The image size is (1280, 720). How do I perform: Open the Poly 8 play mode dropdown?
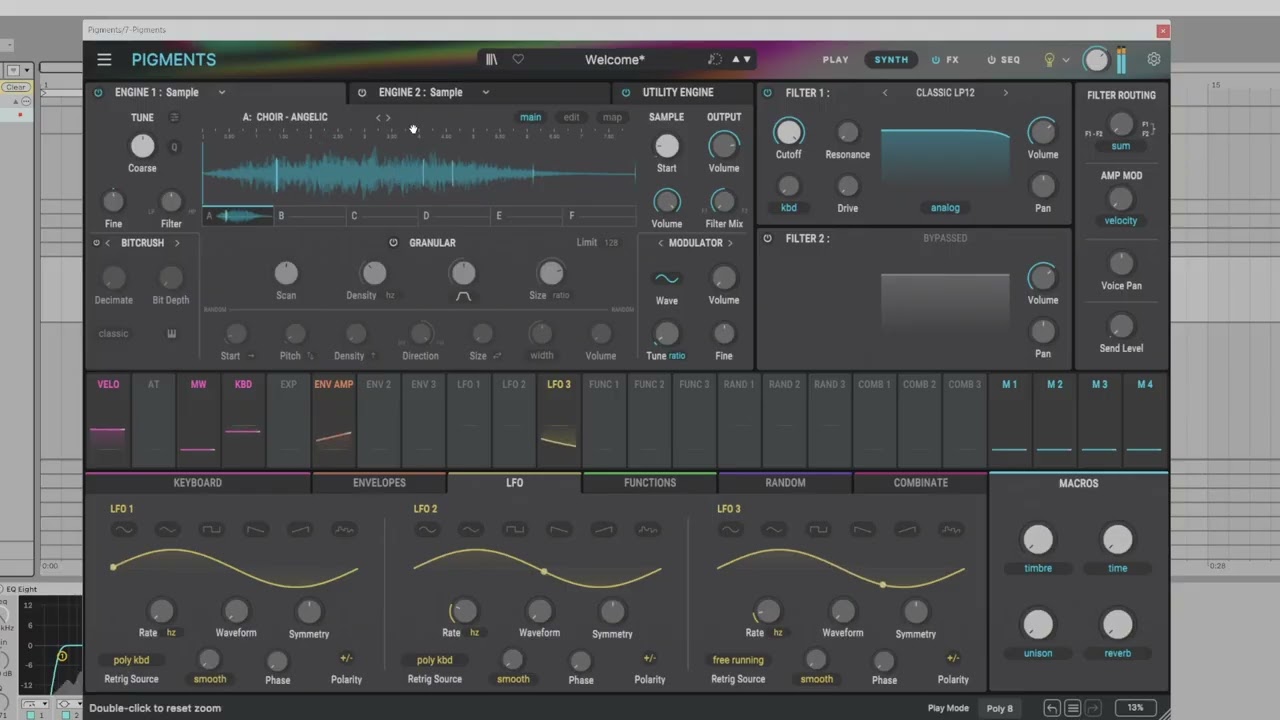(x=1000, y=708)
